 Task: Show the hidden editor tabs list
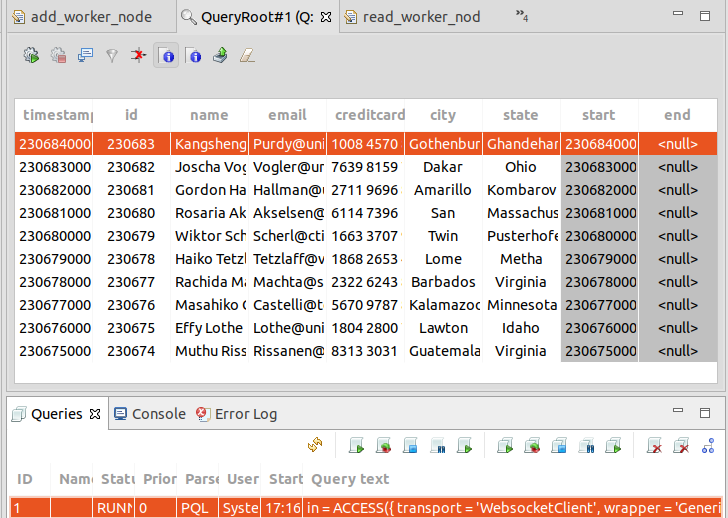pyautogui.click(x=521, y=16)
